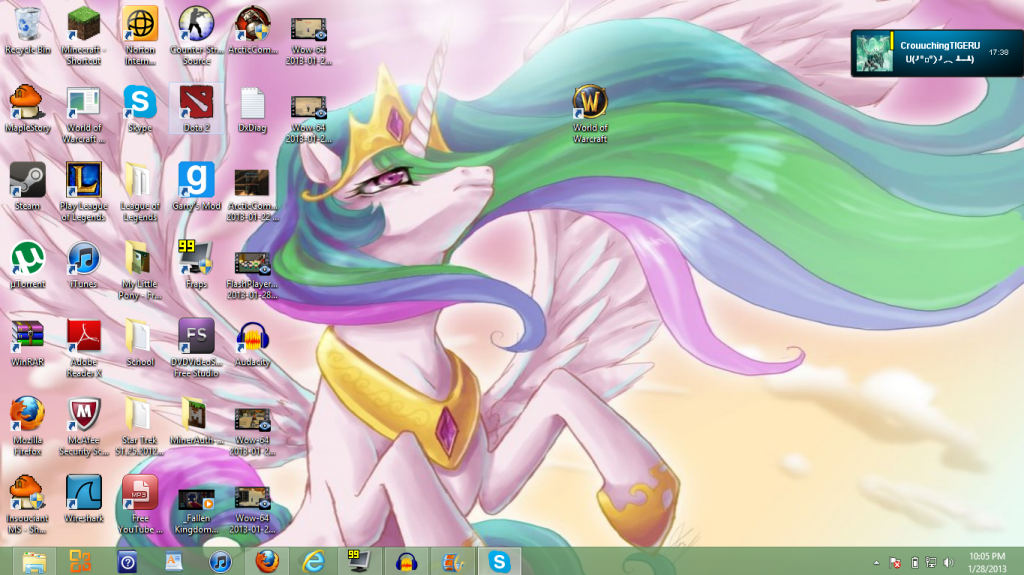Select the Wow-64 video beside _Fallen Kingdom
The image size is (1024, 575).
252,510
